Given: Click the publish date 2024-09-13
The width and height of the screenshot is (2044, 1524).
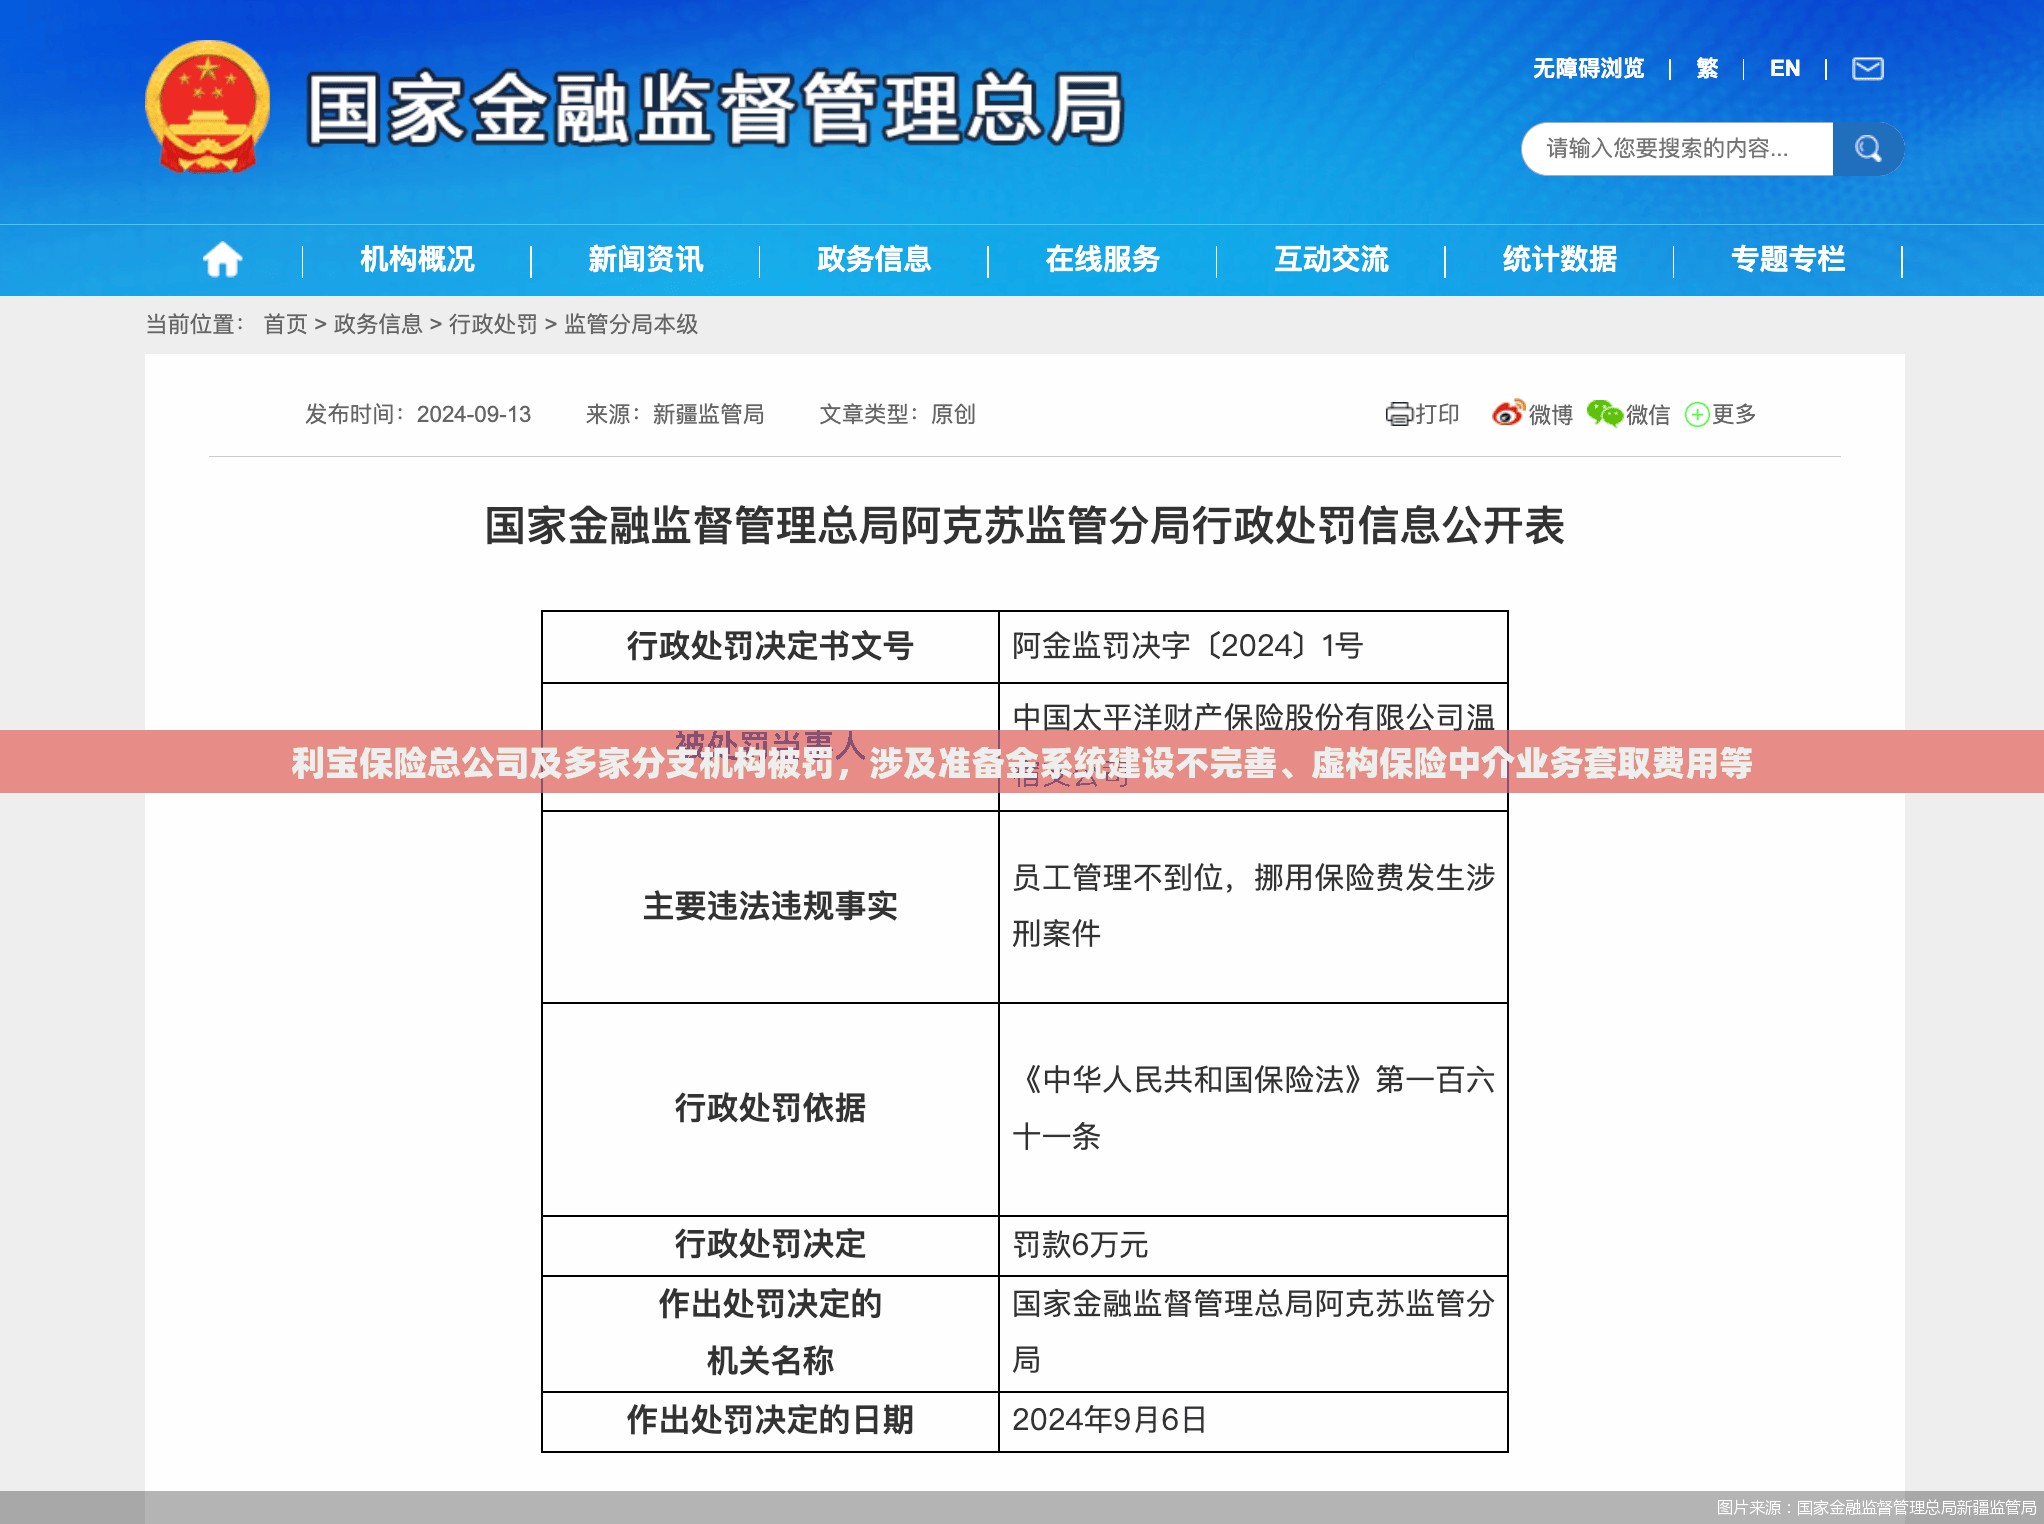Looking at the screenshot, I should (474, 414).
